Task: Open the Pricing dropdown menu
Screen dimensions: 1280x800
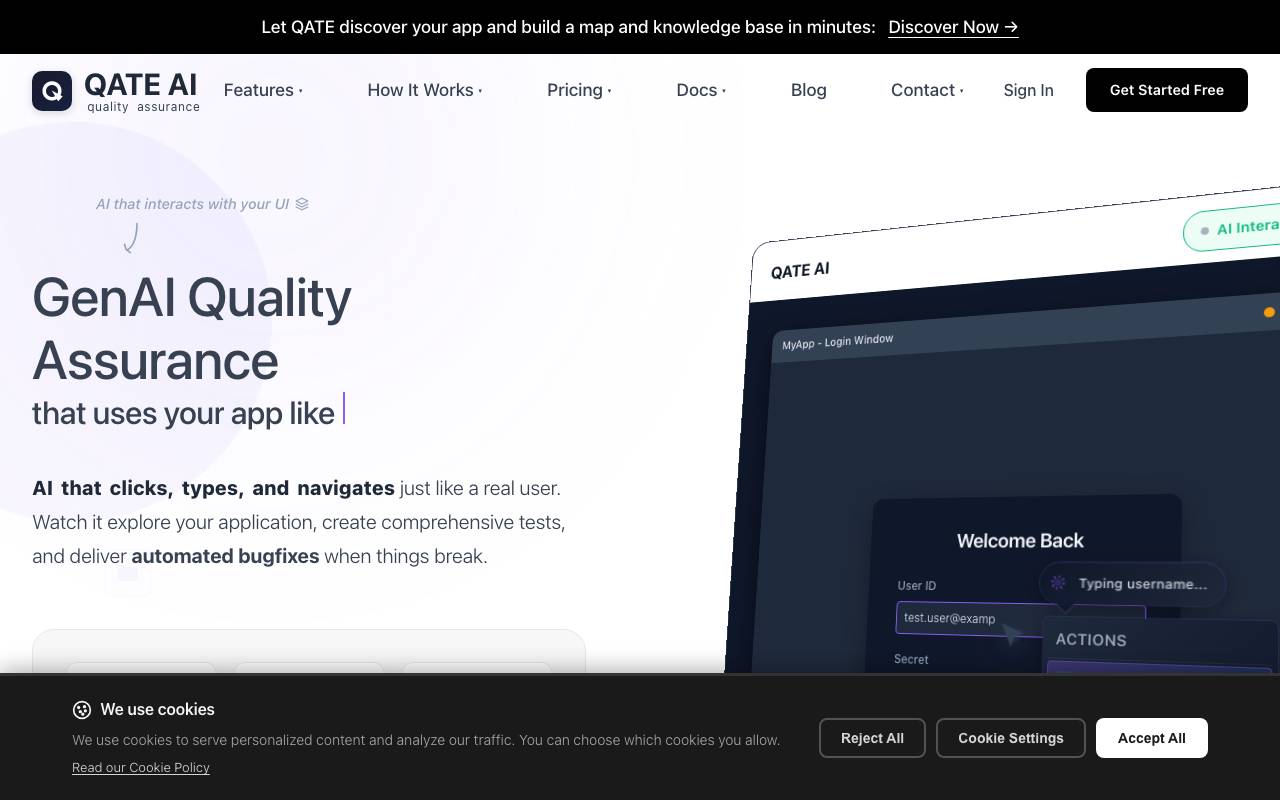Action: 579,90
